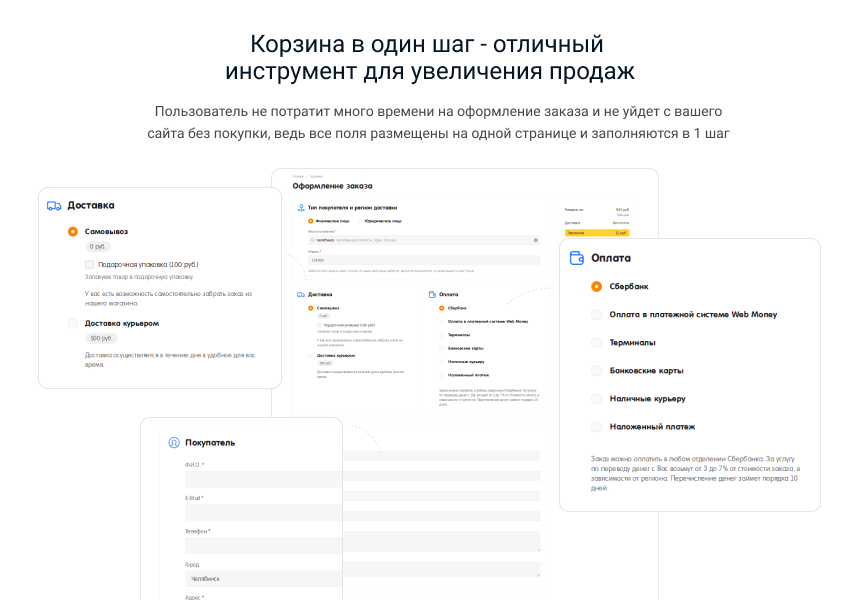Click the wallet icon in the large Оплата card
Viewport: 860px width, 600px height.
[x=577, y=258]
